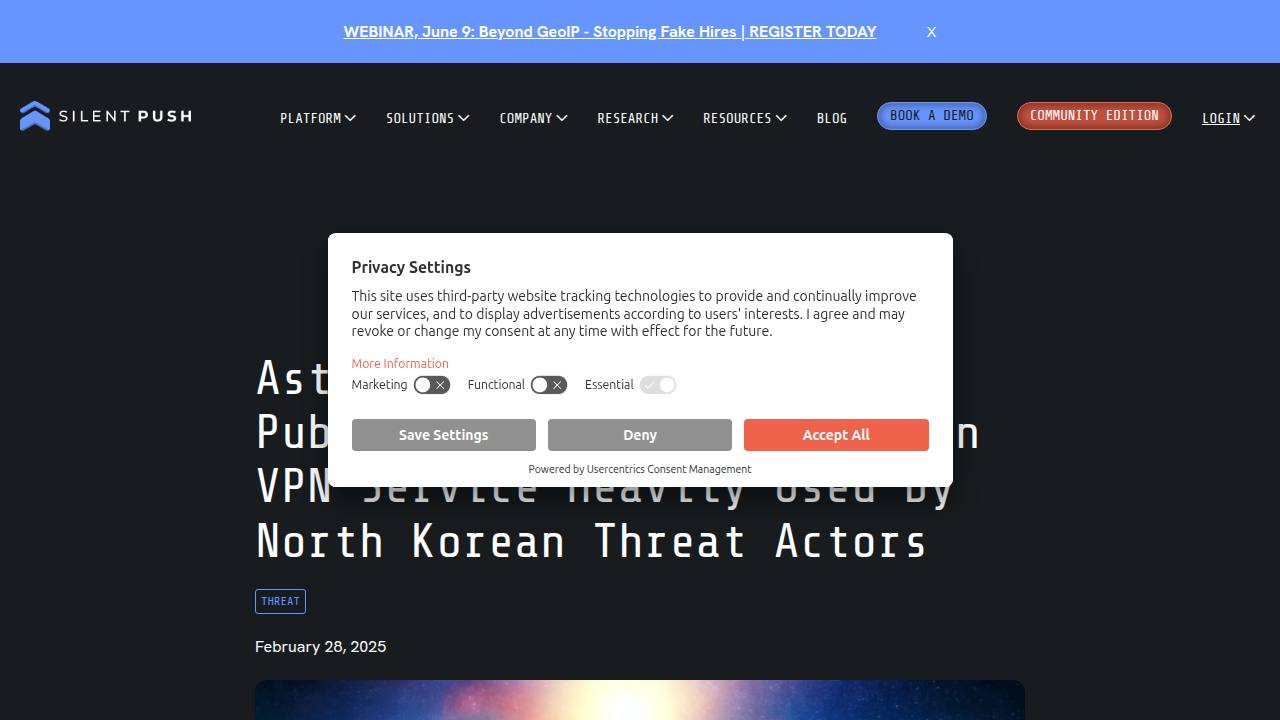Click the THREAT category tag

tap(280, 601)
